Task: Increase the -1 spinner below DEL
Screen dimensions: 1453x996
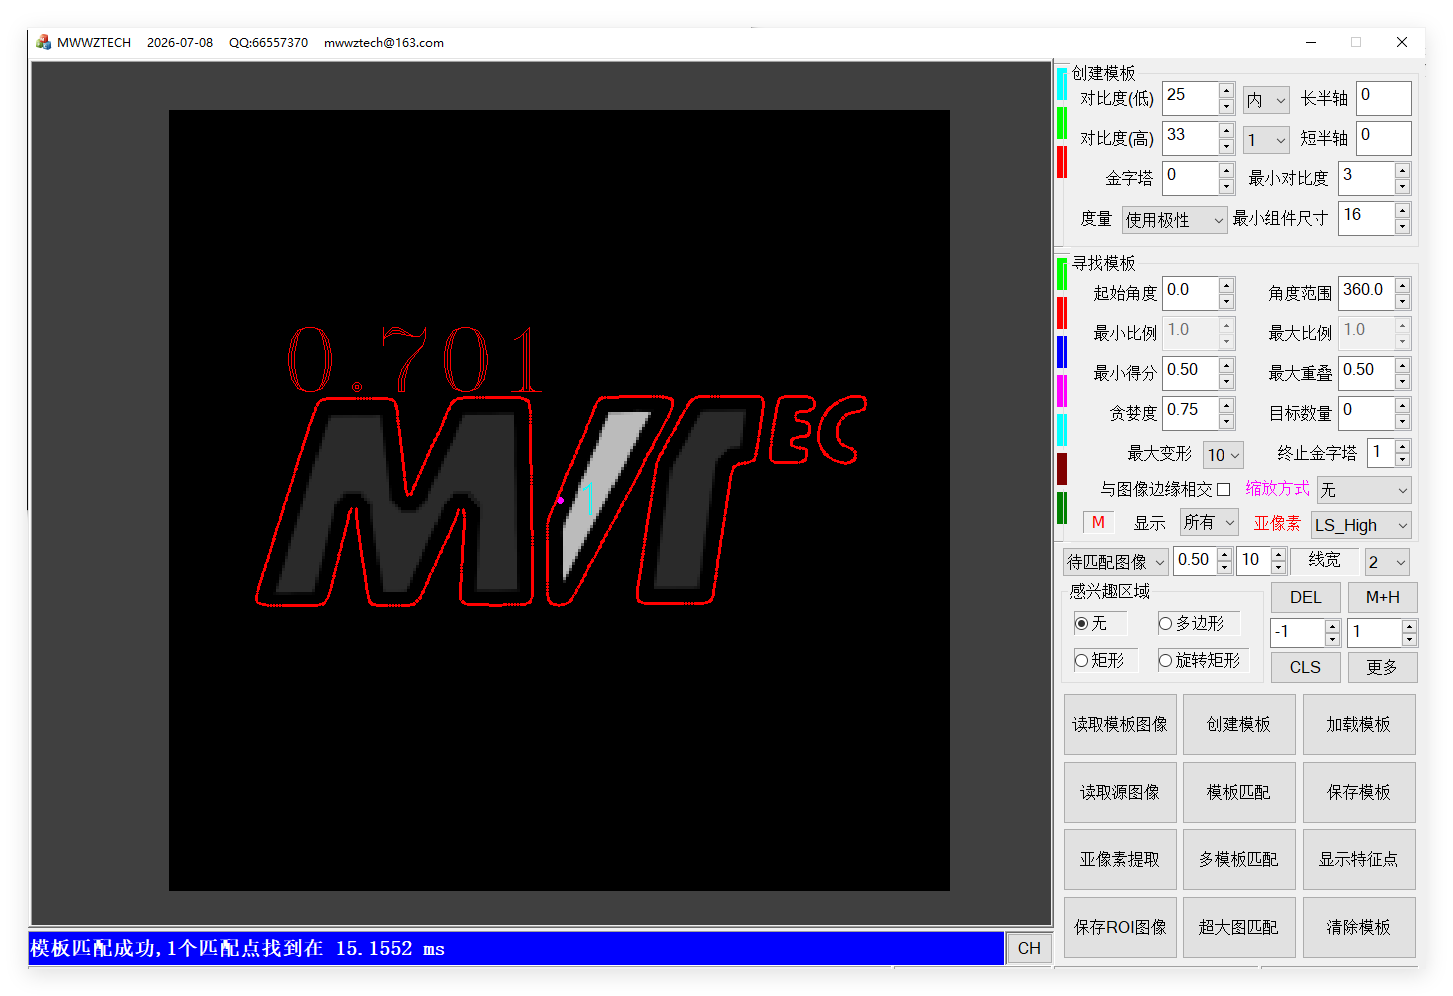Action: click(x=1332, y=627)
